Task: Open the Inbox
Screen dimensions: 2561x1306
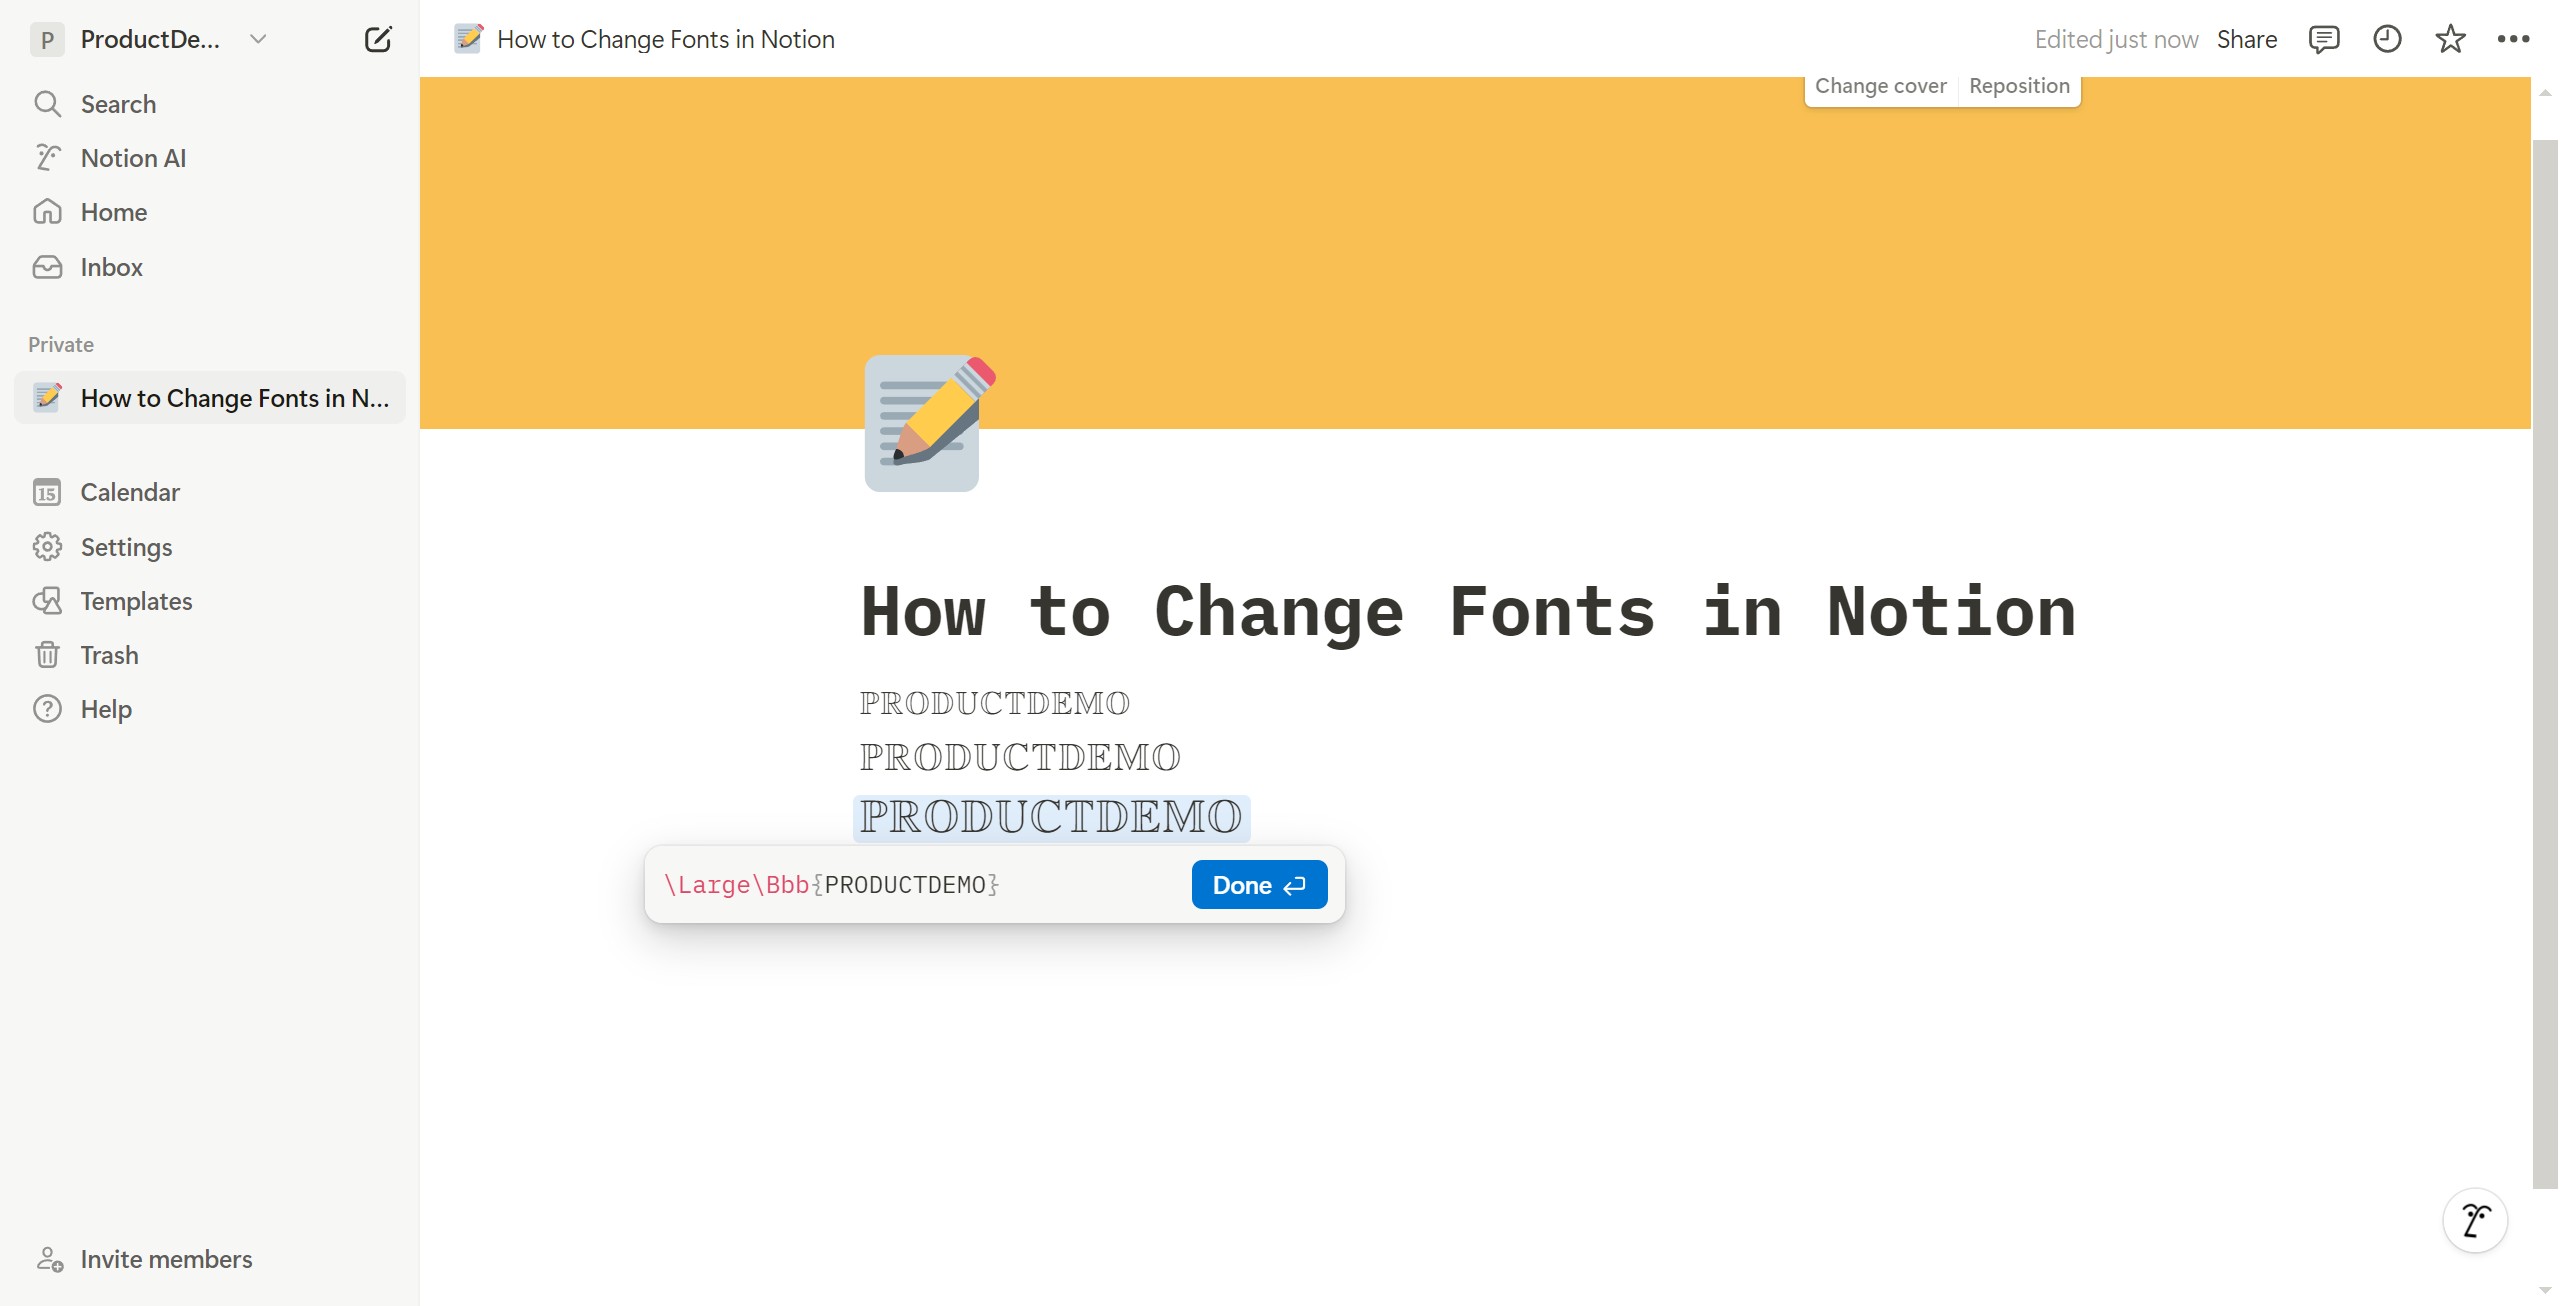Action: click(210, 267)
